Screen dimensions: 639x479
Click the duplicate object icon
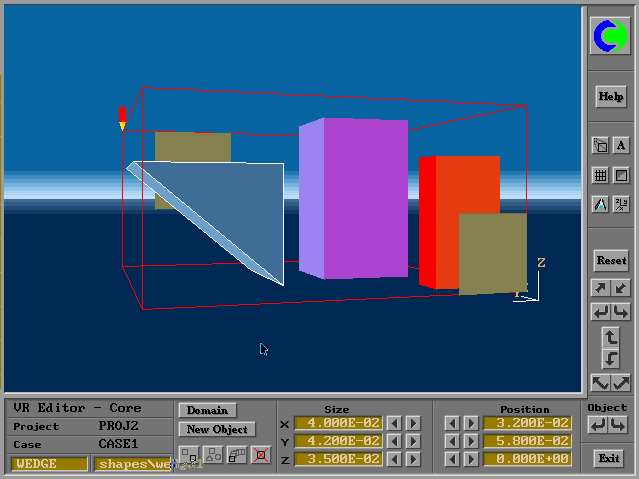[187, 455]
